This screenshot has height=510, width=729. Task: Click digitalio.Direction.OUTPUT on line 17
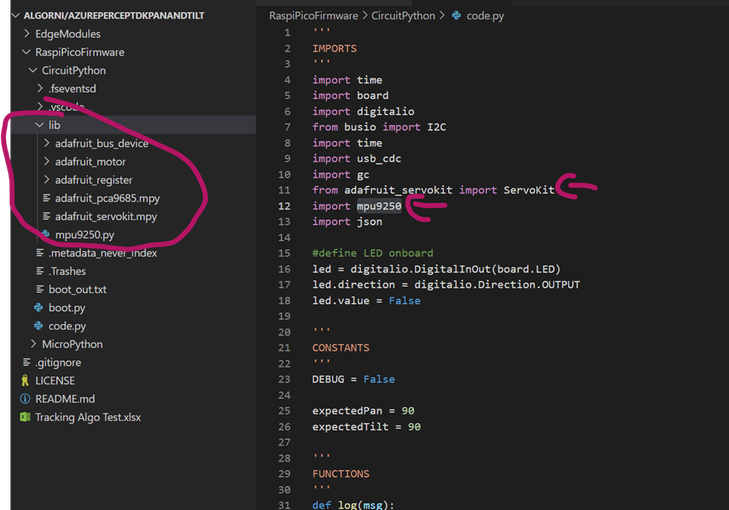pos(497,285)
